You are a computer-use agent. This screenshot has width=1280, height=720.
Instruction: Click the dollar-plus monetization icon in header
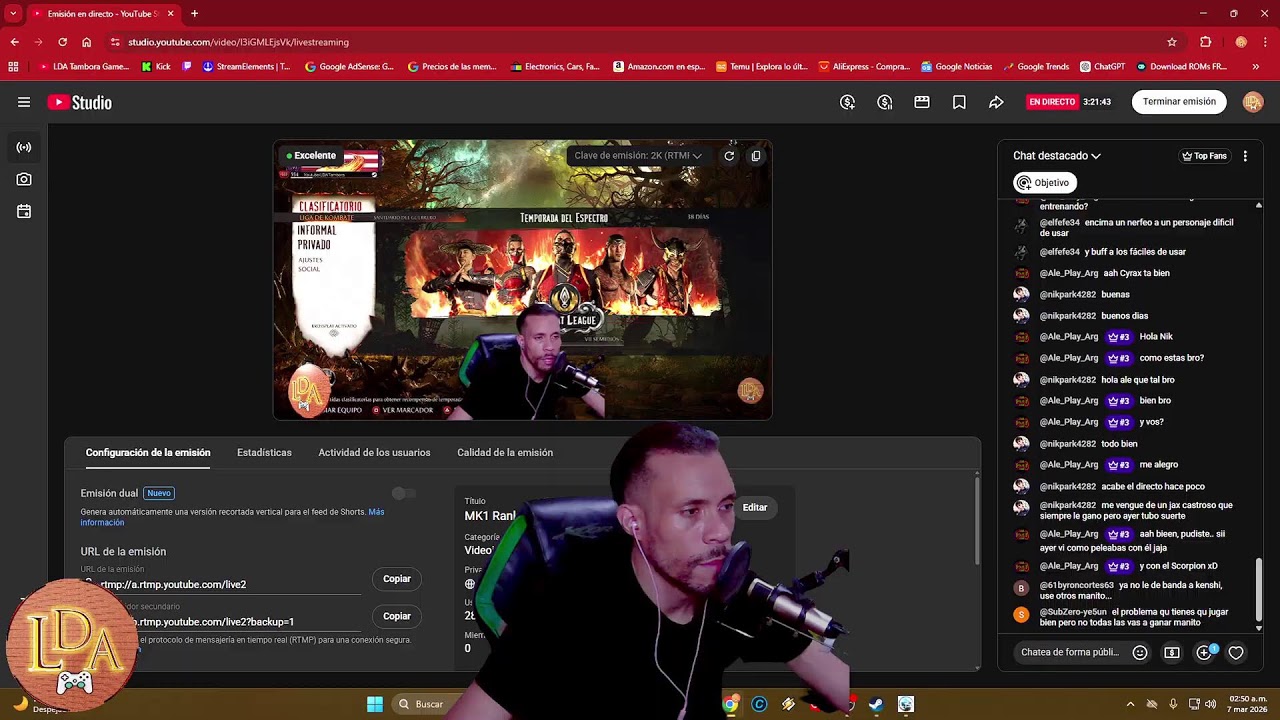tap(847, 102)
